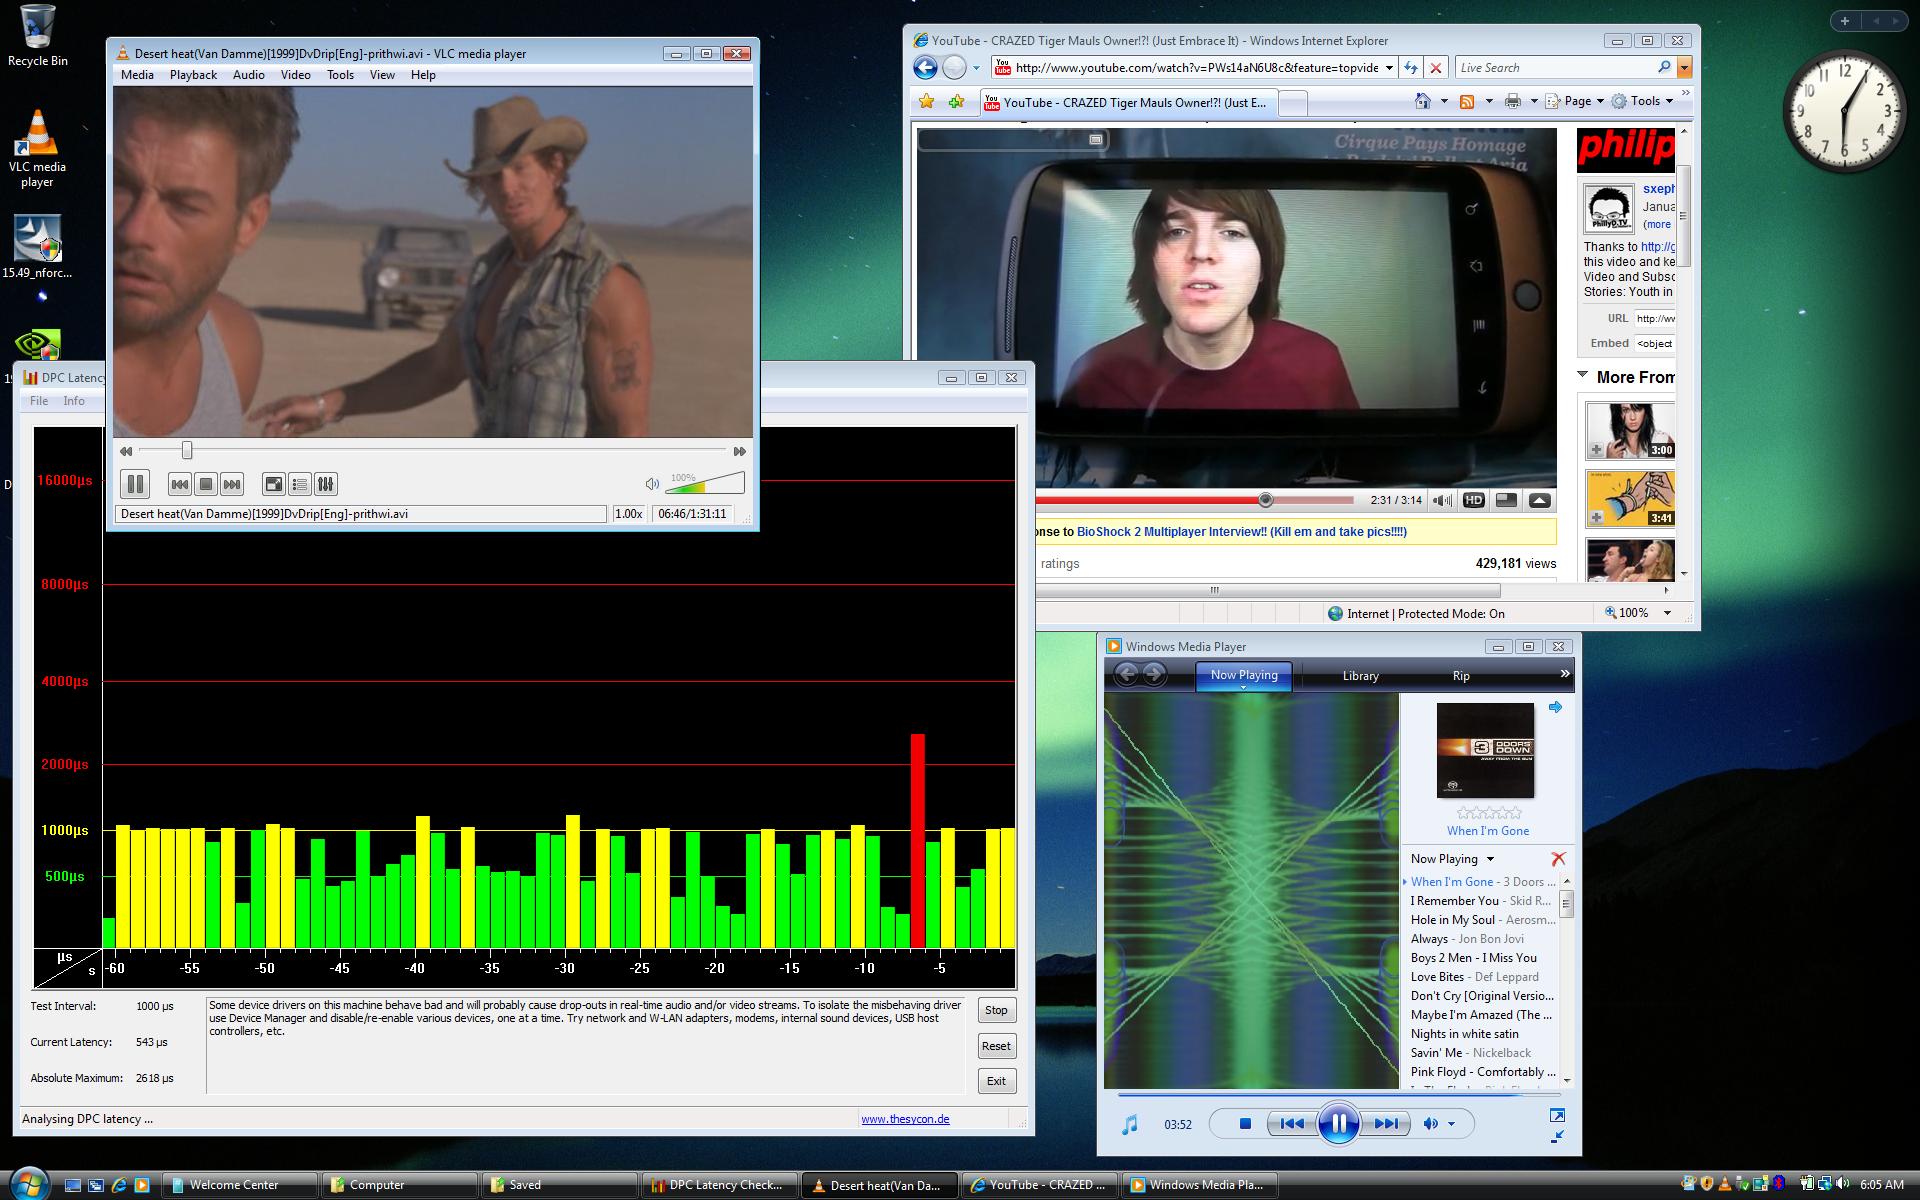Open the related video thumbnail marked 3:41
Screen dimensions: 1920x1200
click(1630, 498)
